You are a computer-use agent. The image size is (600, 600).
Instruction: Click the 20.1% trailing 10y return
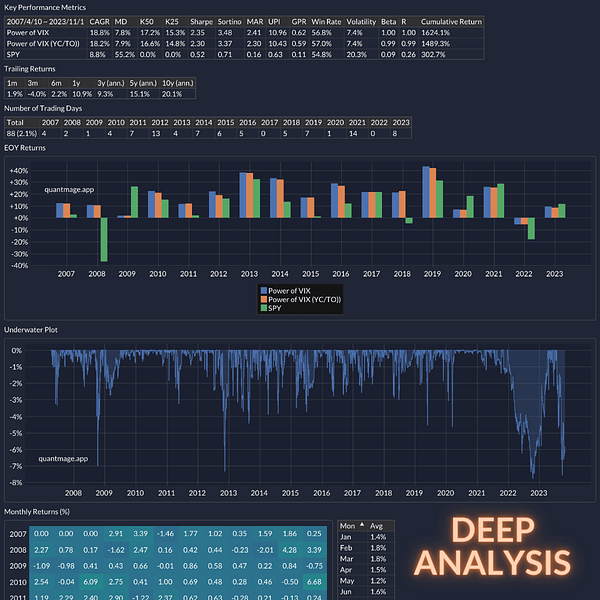171,94
